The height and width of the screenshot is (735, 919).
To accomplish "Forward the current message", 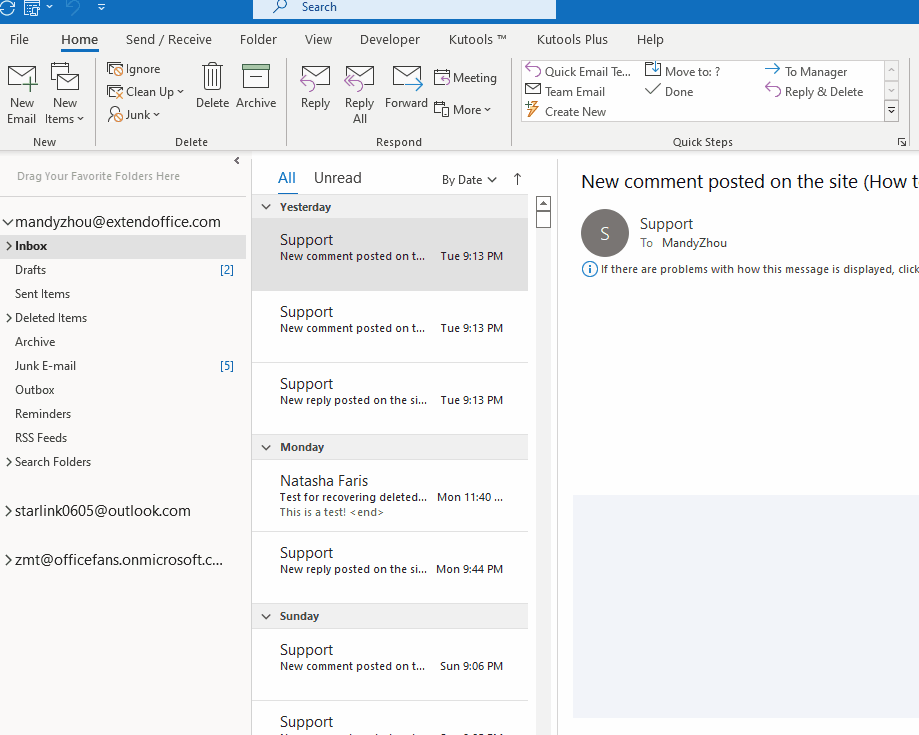I will pos(406,92).
